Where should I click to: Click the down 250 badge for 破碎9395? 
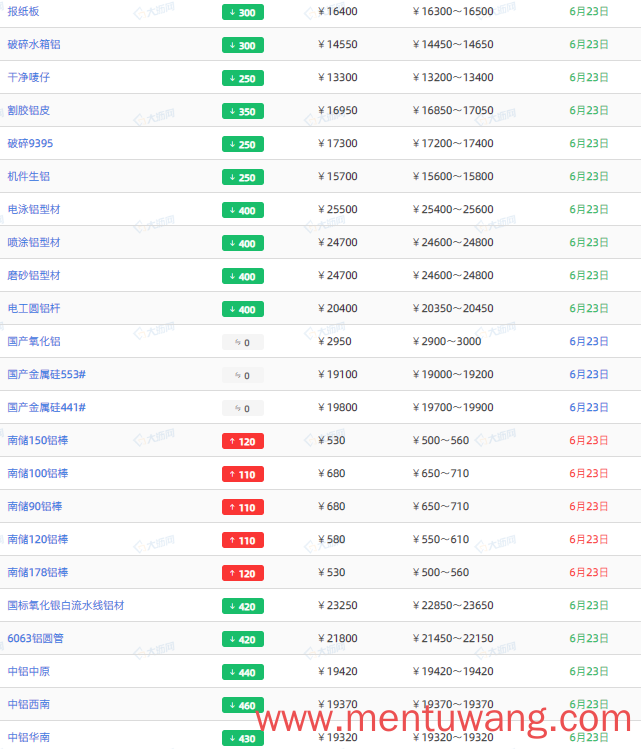click(243, 144)
